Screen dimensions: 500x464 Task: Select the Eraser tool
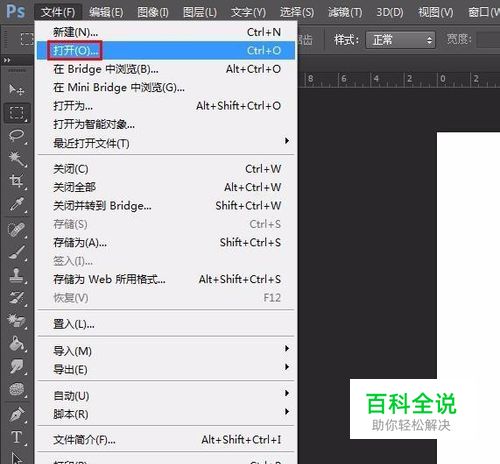[x=16, y=320]
